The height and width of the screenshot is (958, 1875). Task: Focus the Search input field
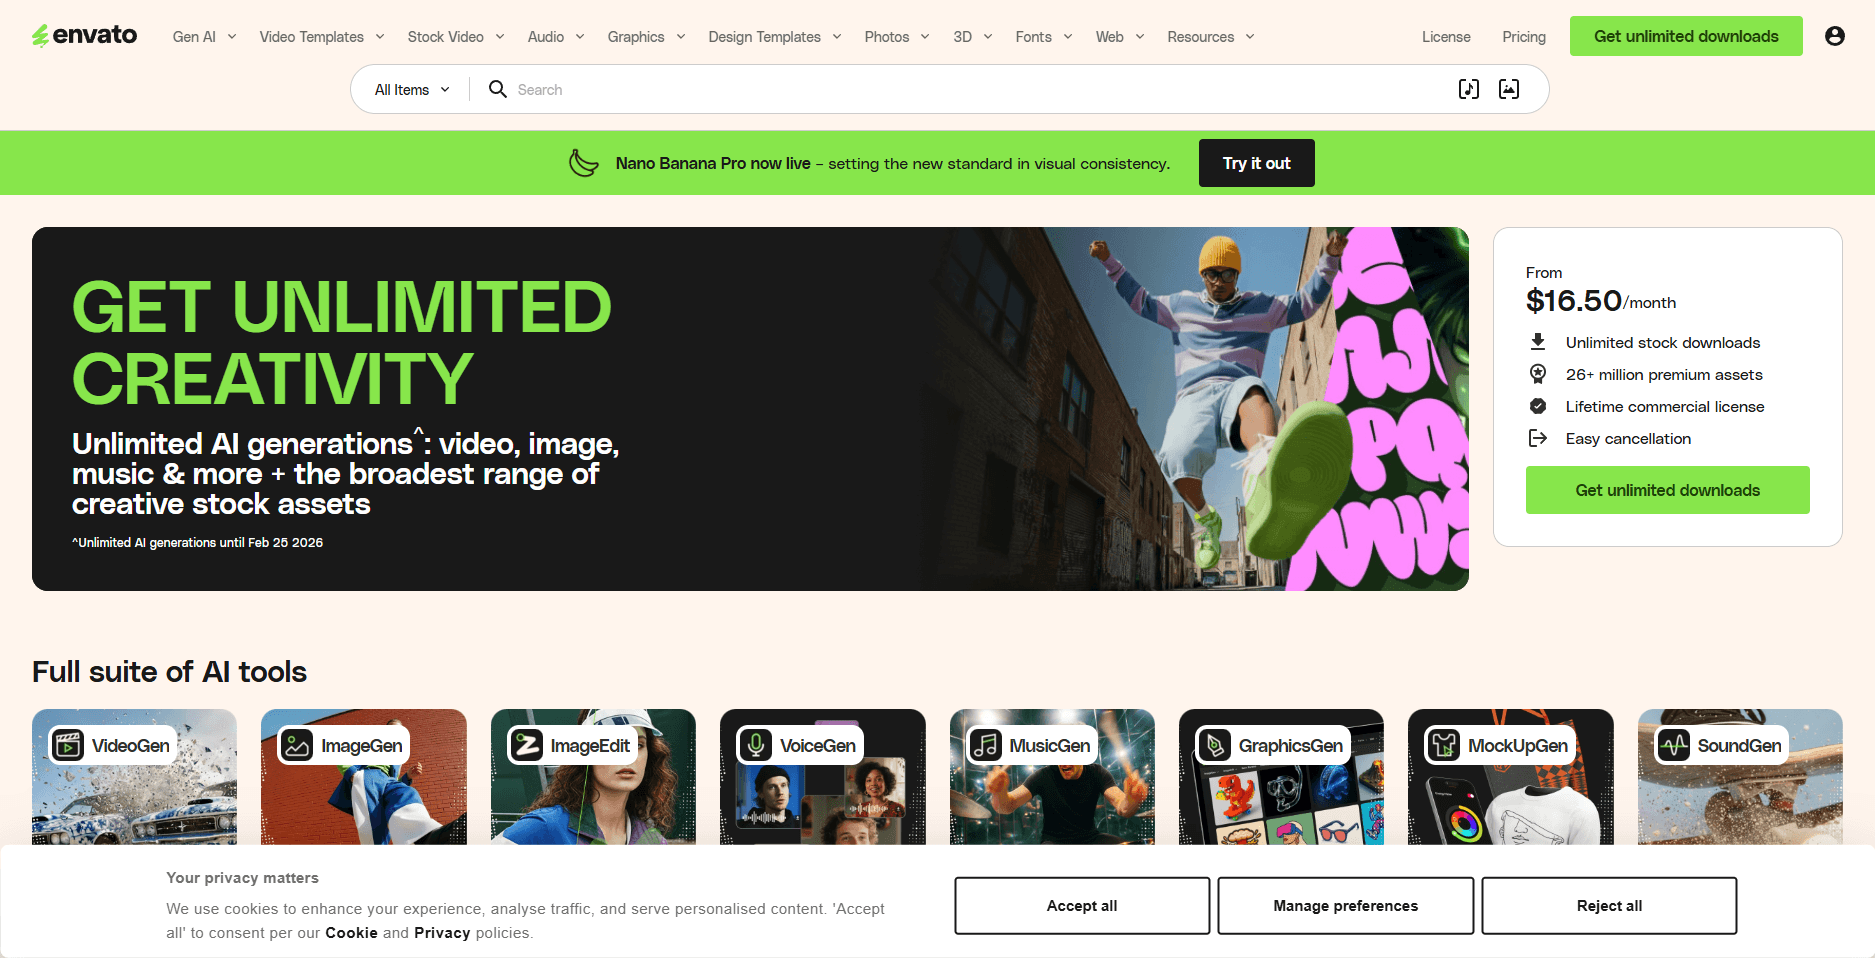[980, 90]
